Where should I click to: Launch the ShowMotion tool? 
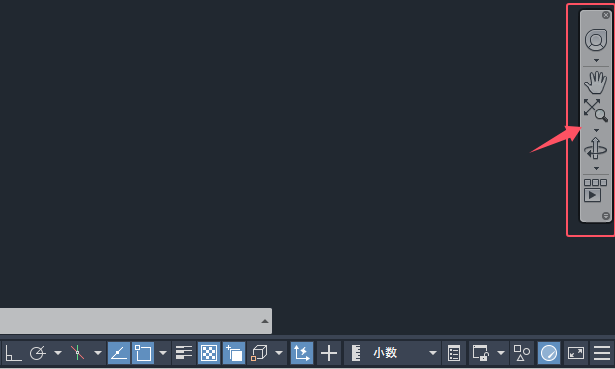click(595, 190)
